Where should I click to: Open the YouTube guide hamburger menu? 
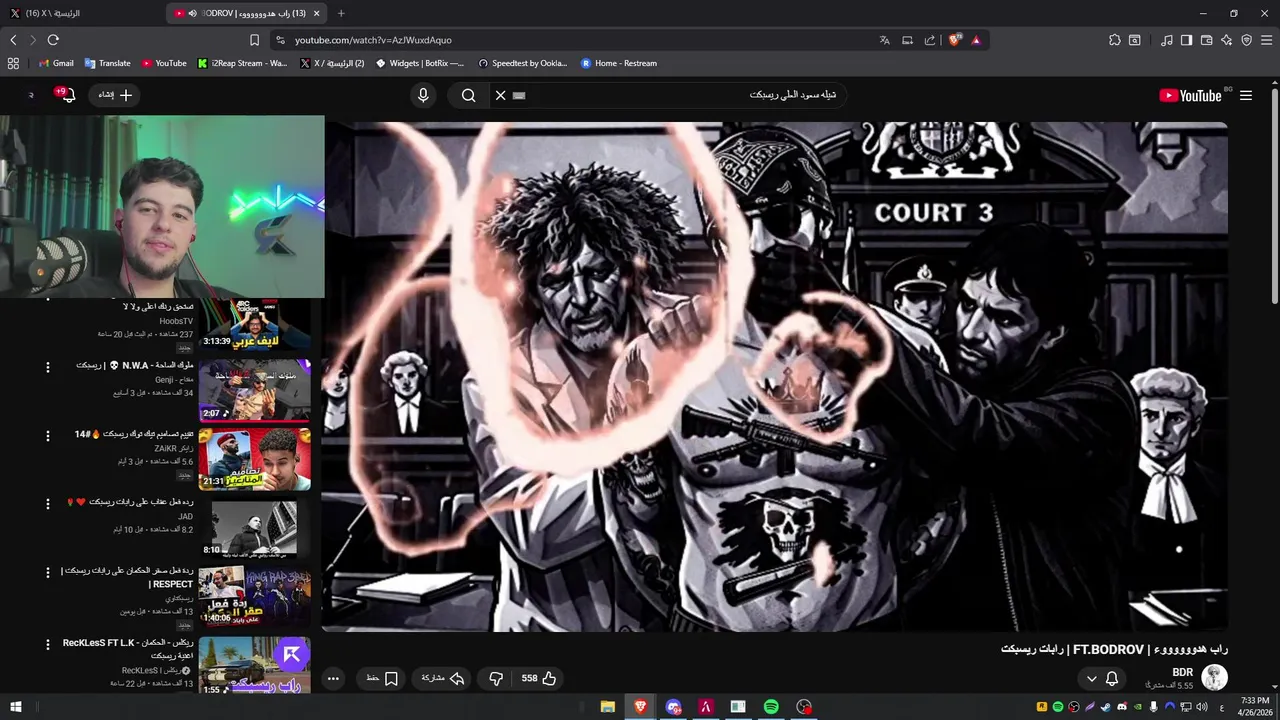(x=1246, y=95)
